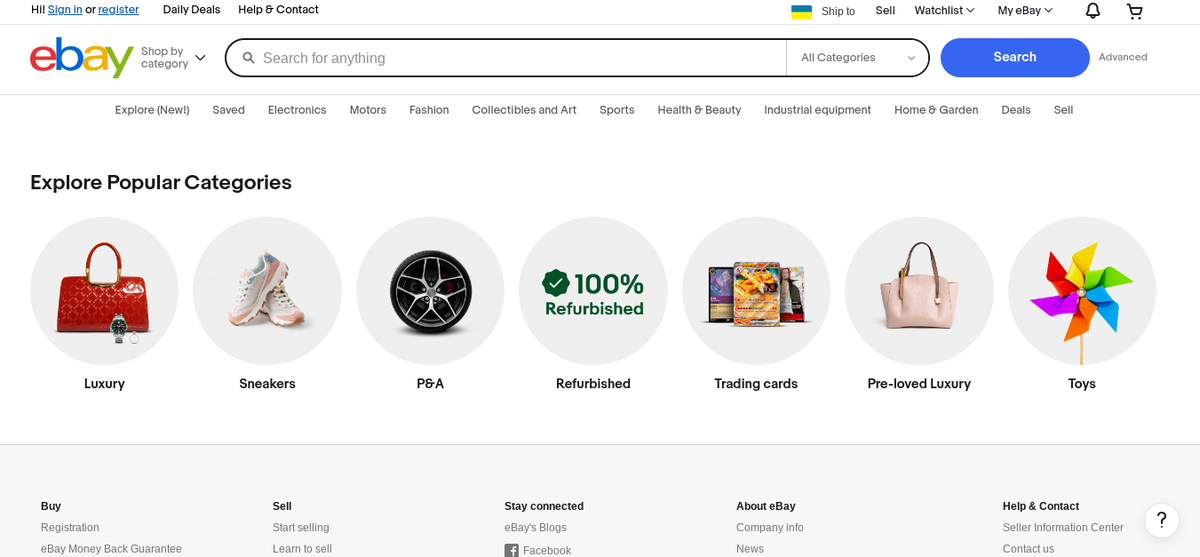Open the Luxury category red handbag image
Viewport: 1200px width, 557px height.
coord(104,291)
